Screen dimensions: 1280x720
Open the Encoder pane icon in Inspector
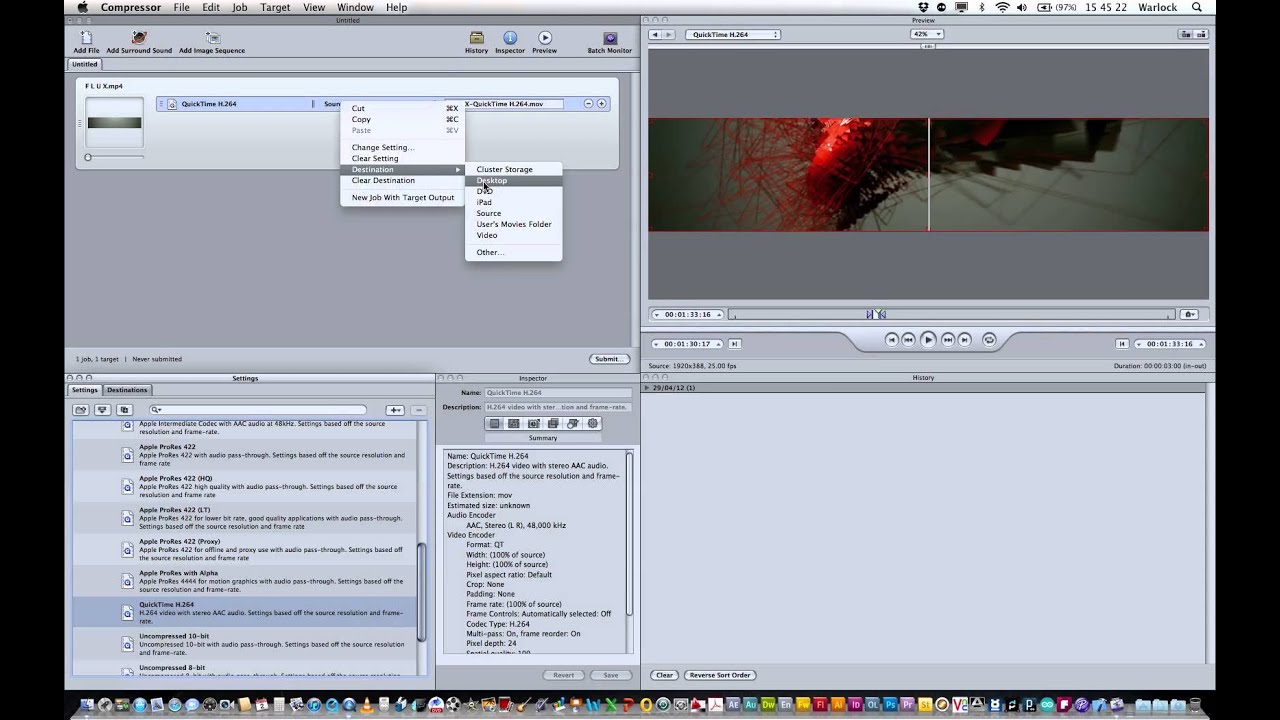pos(514,424)
